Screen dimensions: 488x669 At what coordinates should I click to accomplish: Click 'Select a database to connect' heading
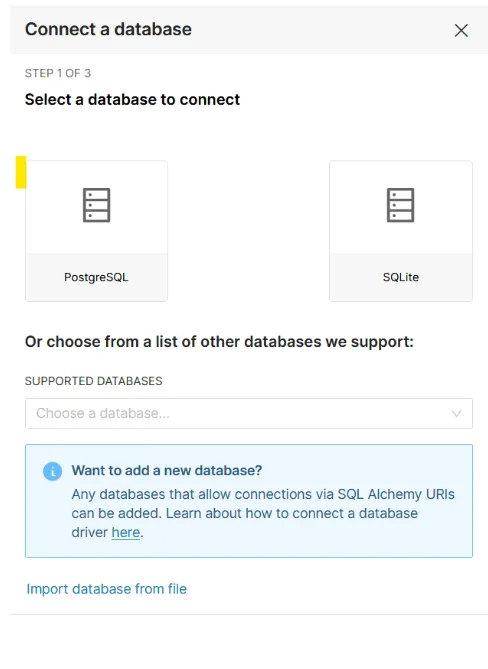tap(132, 100)
